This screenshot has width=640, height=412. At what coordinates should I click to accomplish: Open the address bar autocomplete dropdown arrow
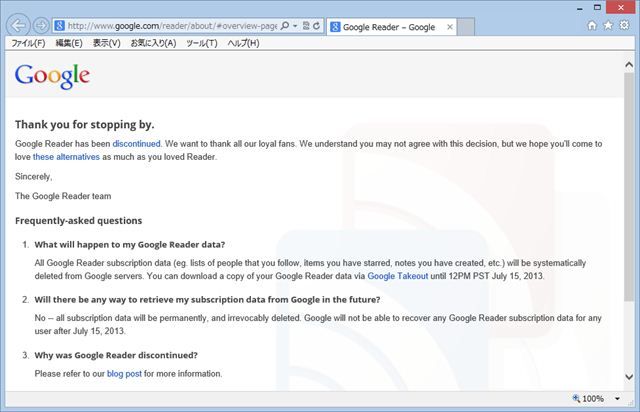[x=295, y=26]
